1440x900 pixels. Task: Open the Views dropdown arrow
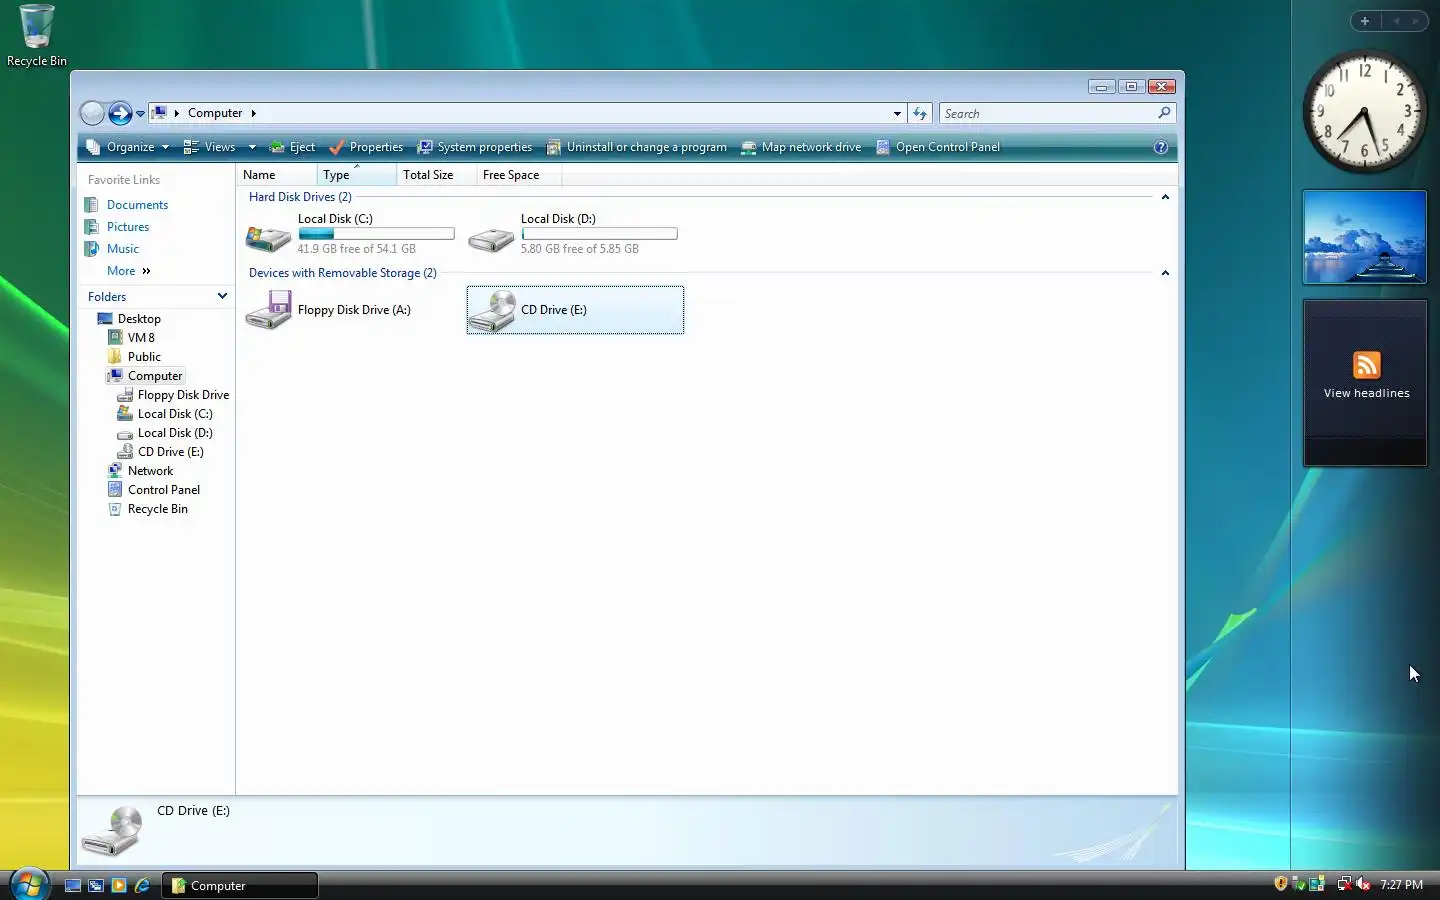click(252, 147)
